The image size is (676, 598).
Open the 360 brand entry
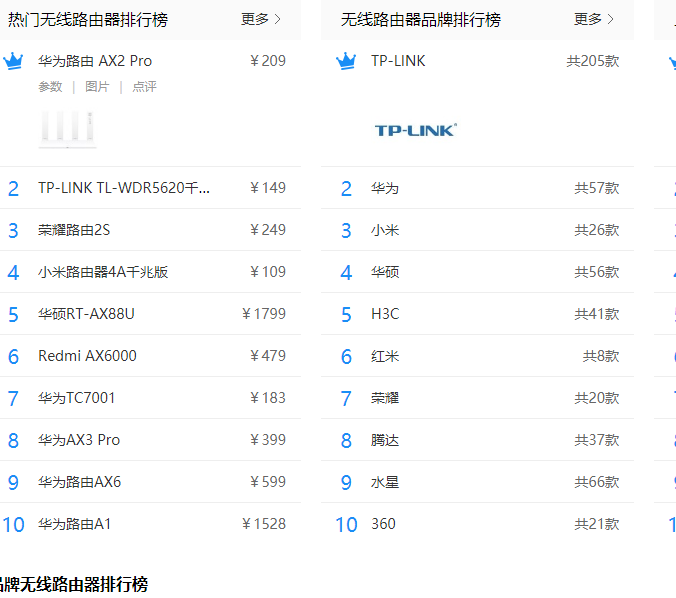click(x=383, y=524)
